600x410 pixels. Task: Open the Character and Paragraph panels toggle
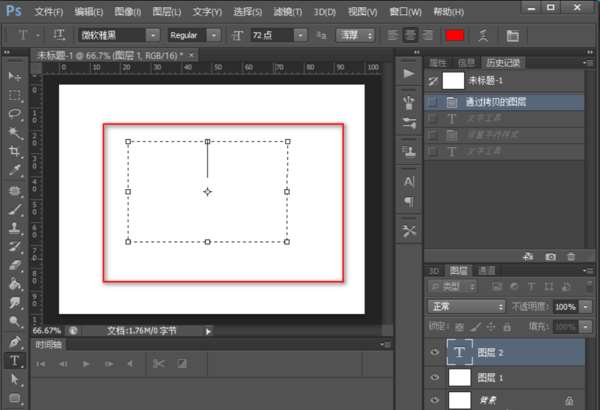click(x=512, y=36)
